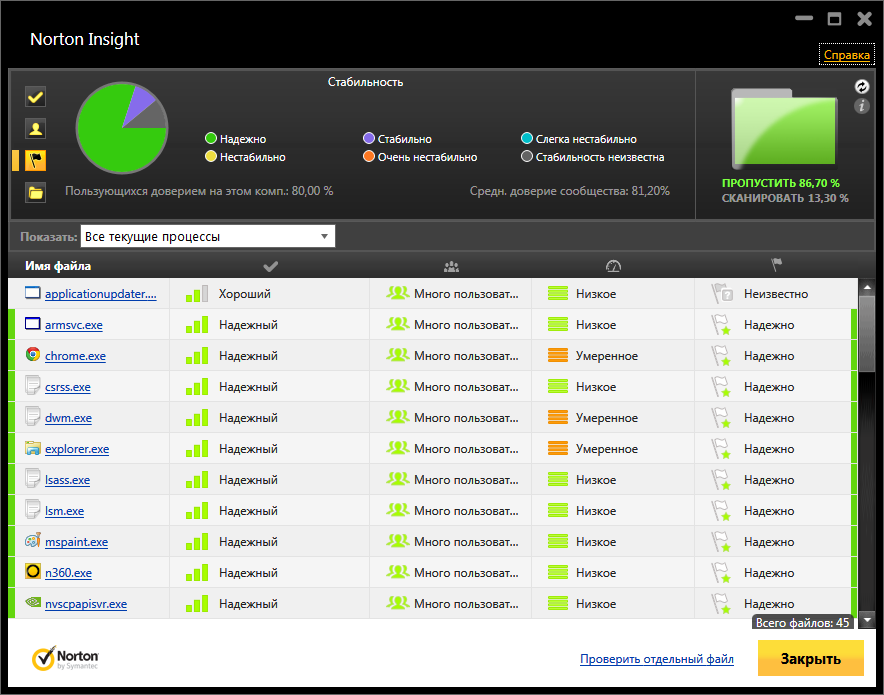Sort by the community users column header
The height and width of the screenshot is (695, 884).
(x=451, y=266)
